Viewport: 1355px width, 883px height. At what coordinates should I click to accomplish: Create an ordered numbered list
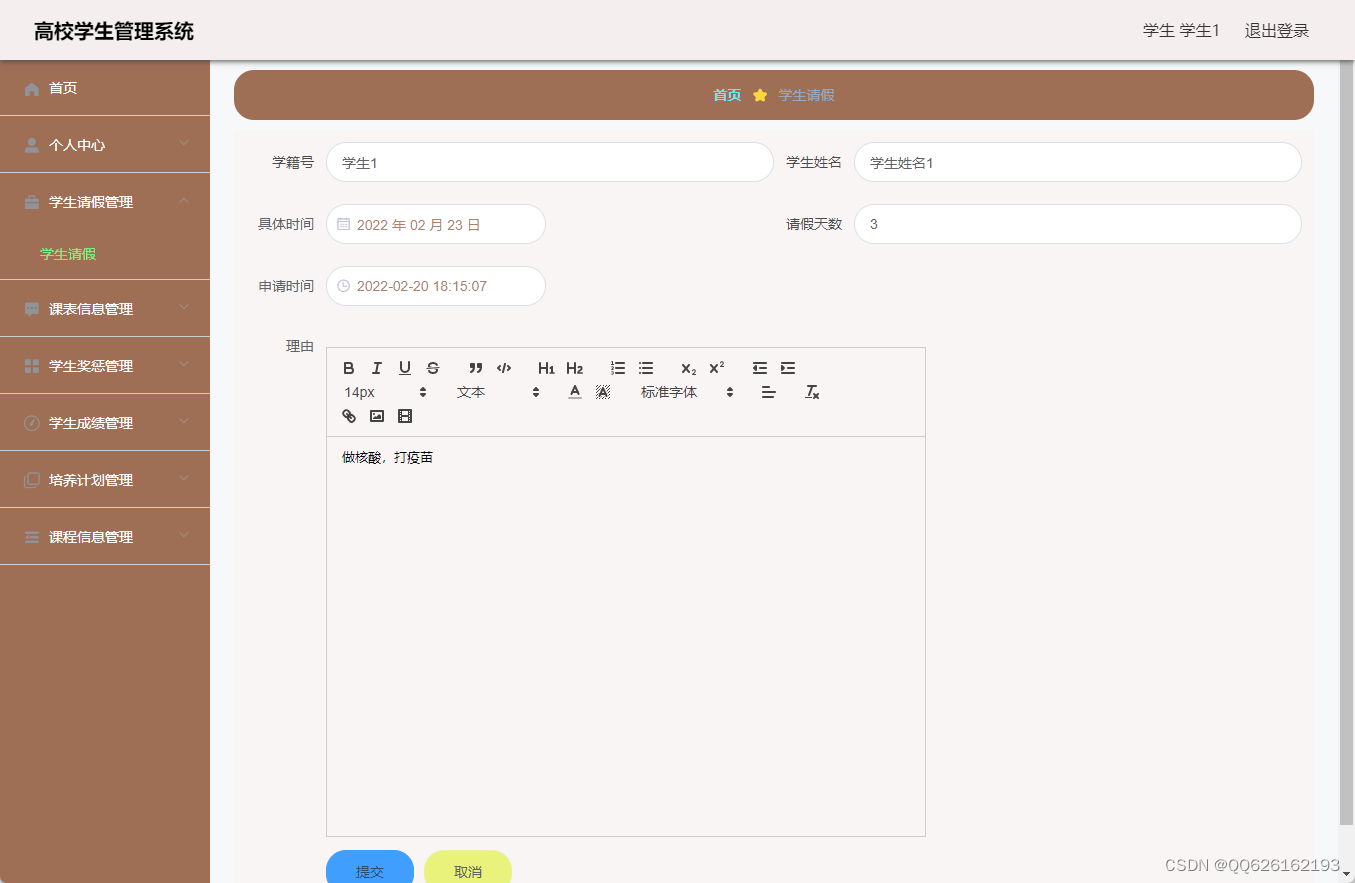click(x=618, y=368)
